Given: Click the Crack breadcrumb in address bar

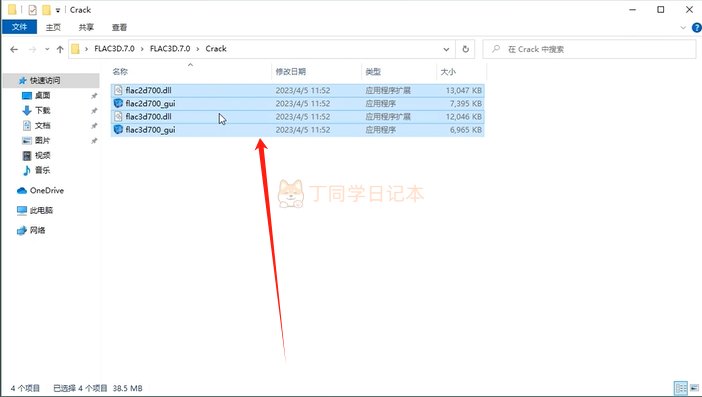Looking at the screenshot, I should (x=216, y=49).
